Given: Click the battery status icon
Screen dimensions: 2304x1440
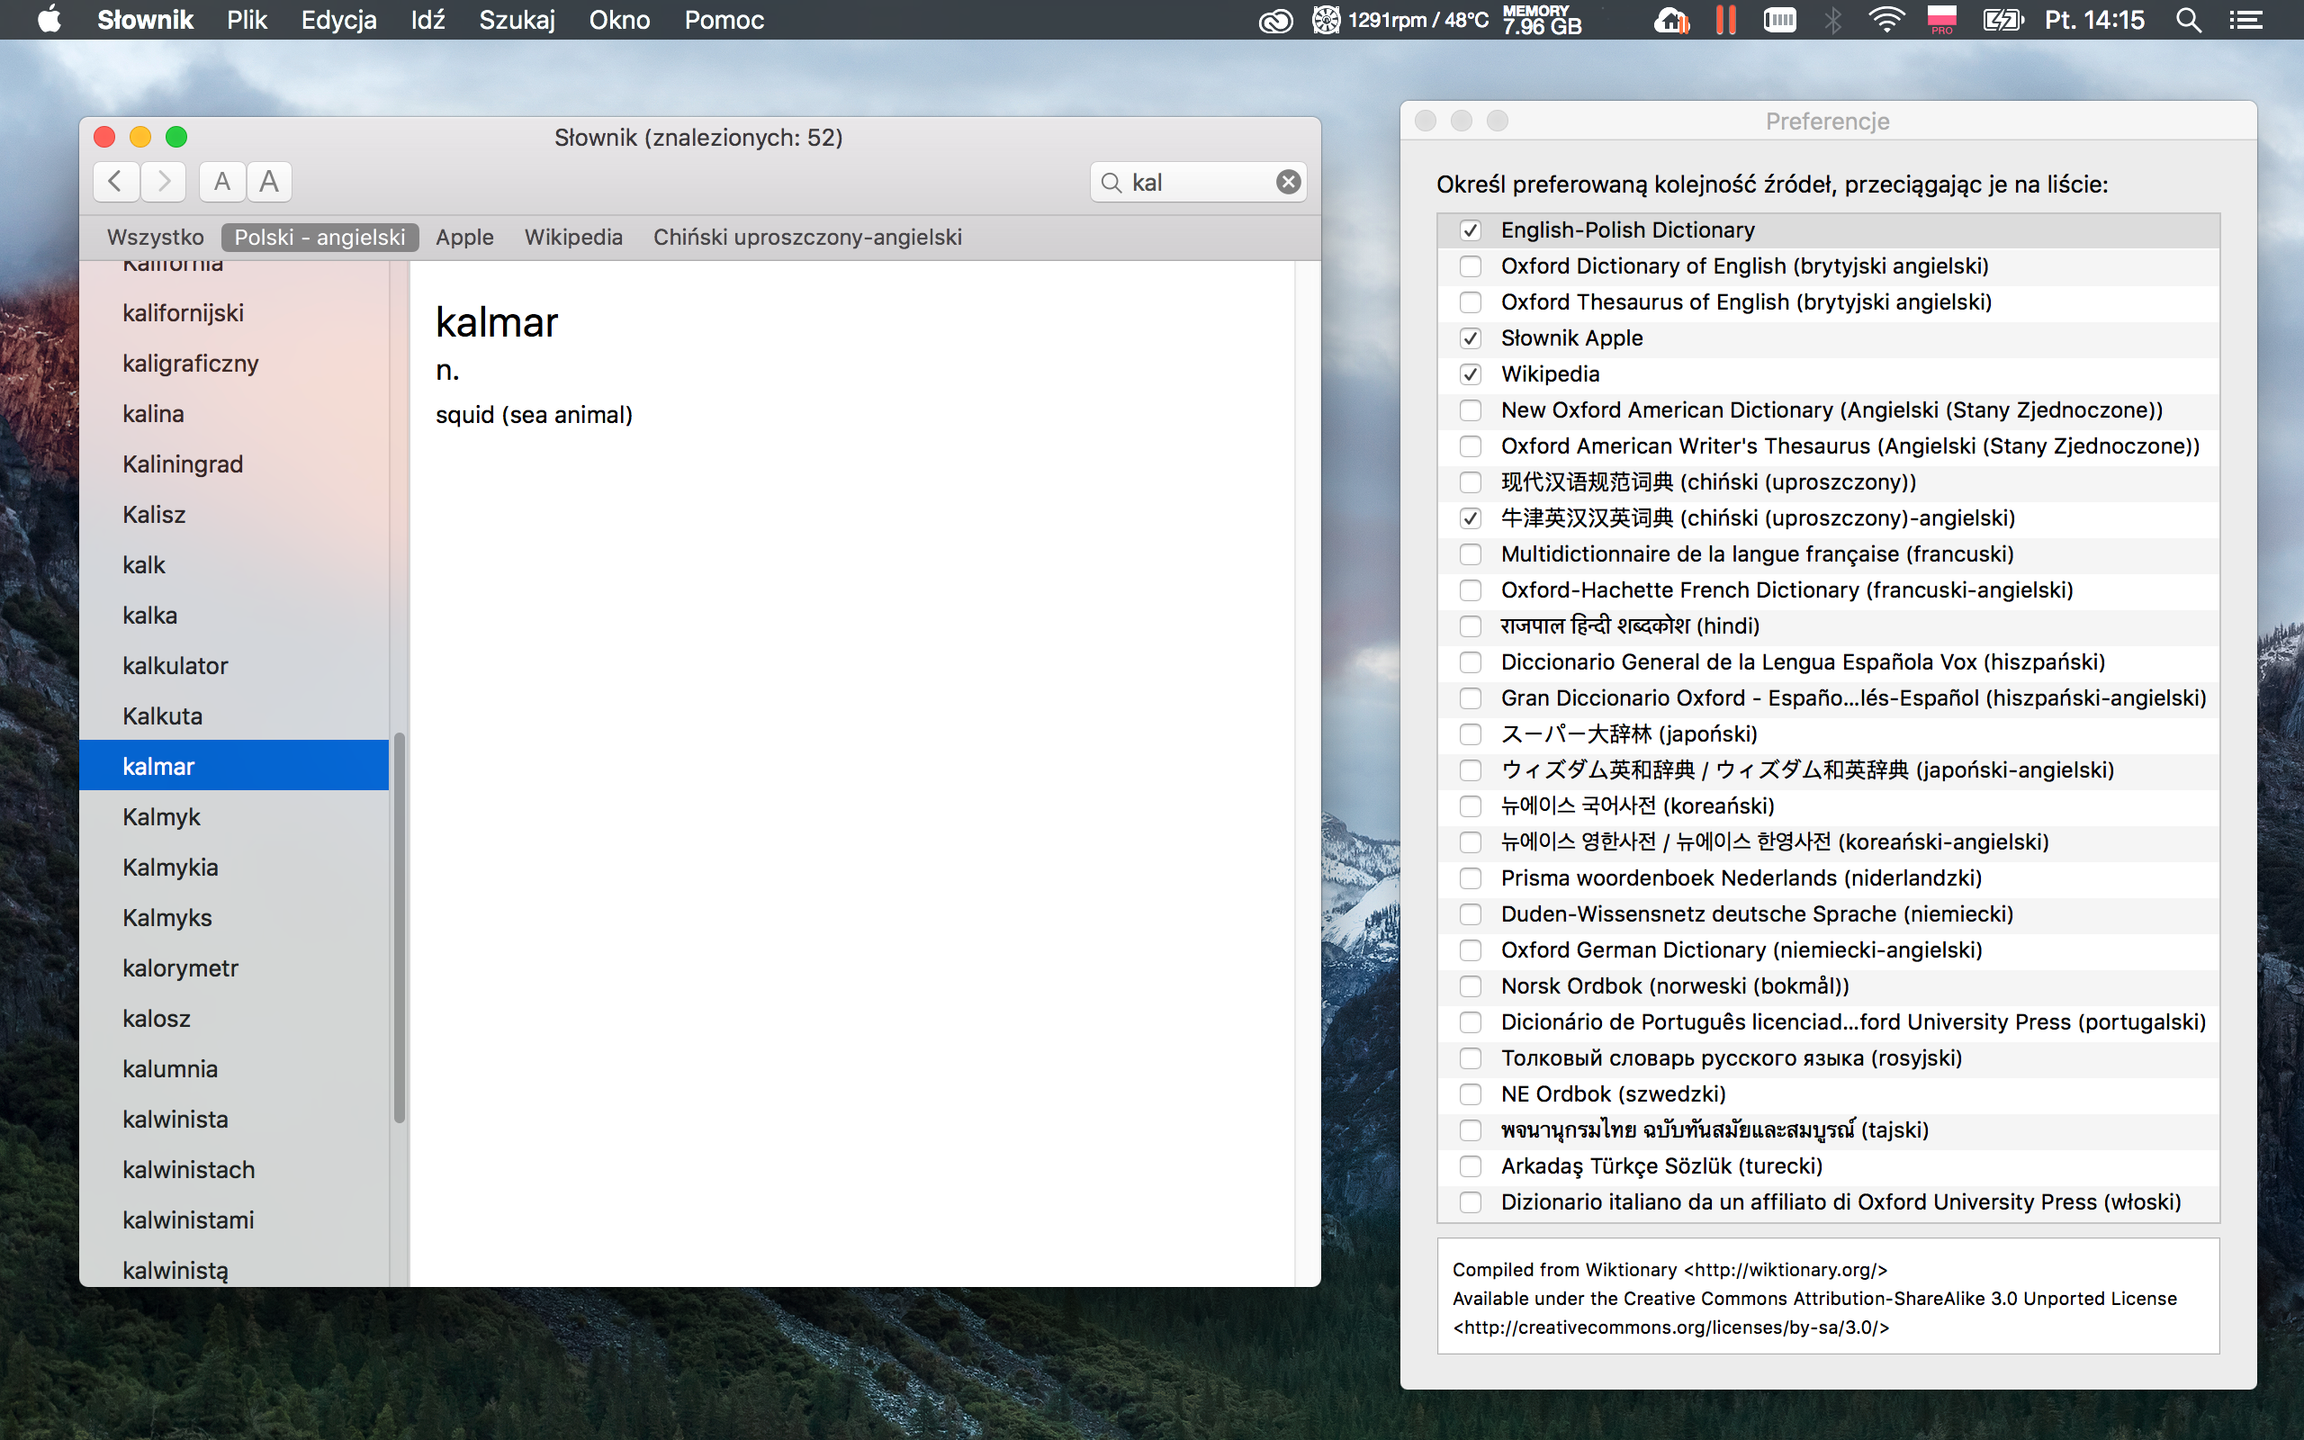Looking at the screenshot, I should (x=2003, y=20).
